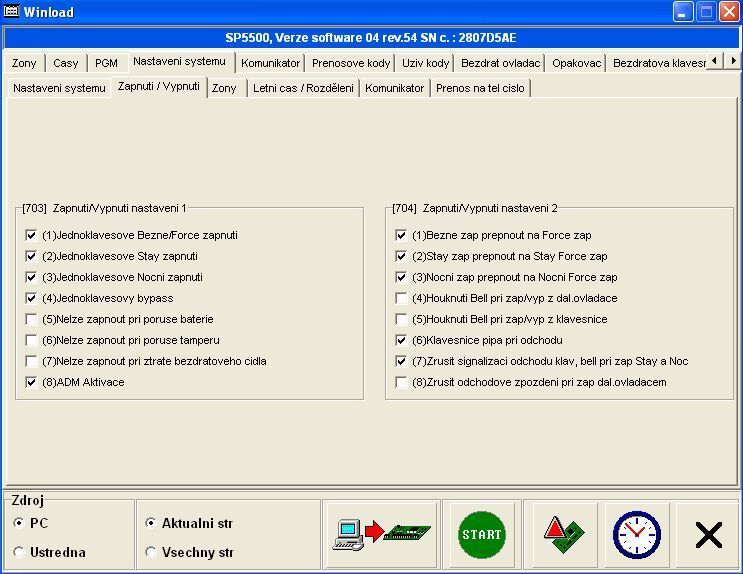The image size is (743, 574).
Task: Select Ustredna as the source
Action: 19,552
